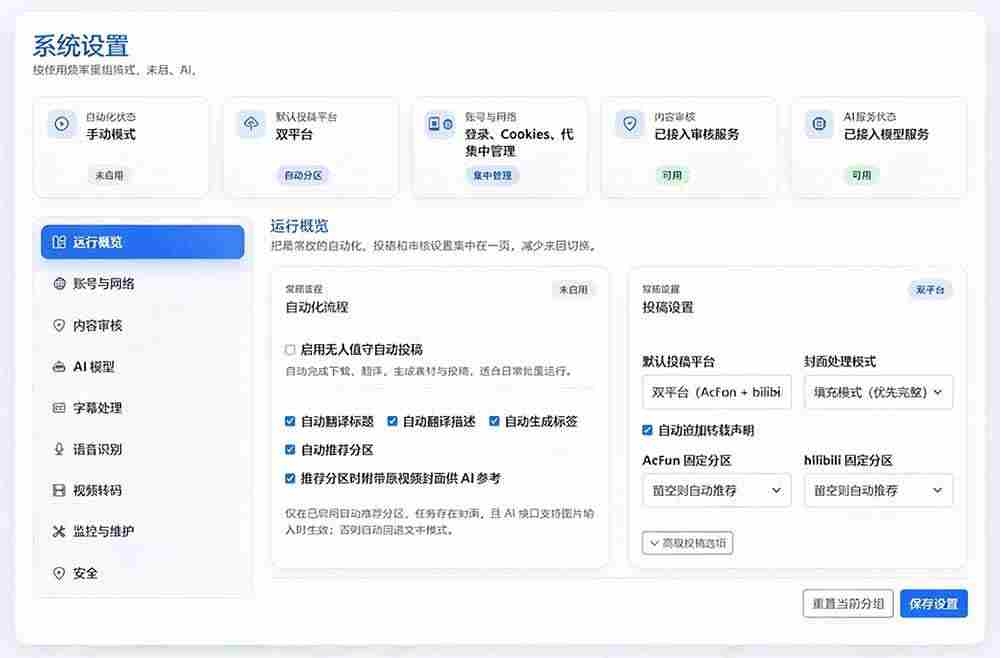This screenshot has width=1000, height=658.
Task: Click the 自动分区 badge
Action: 303,175
